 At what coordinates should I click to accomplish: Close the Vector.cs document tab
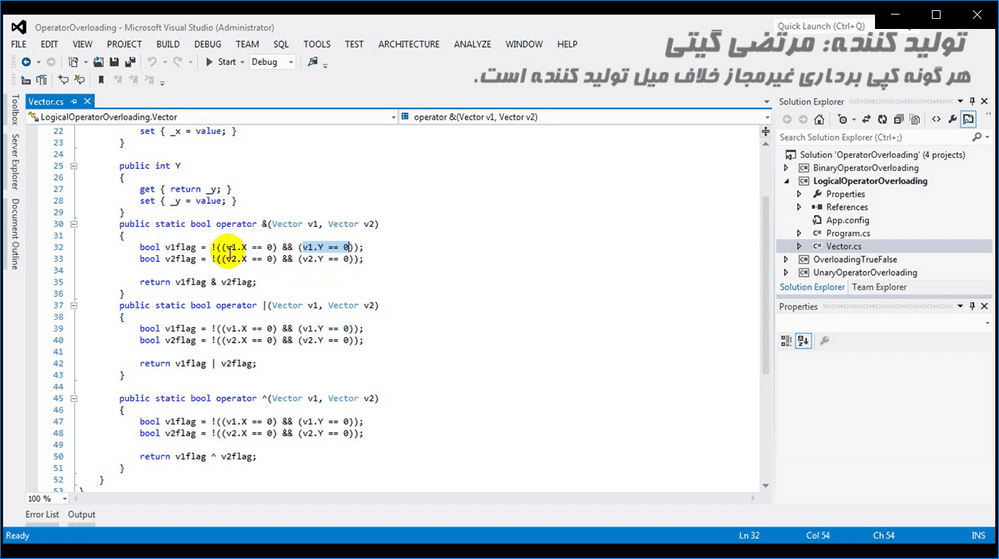coord(87,101)
